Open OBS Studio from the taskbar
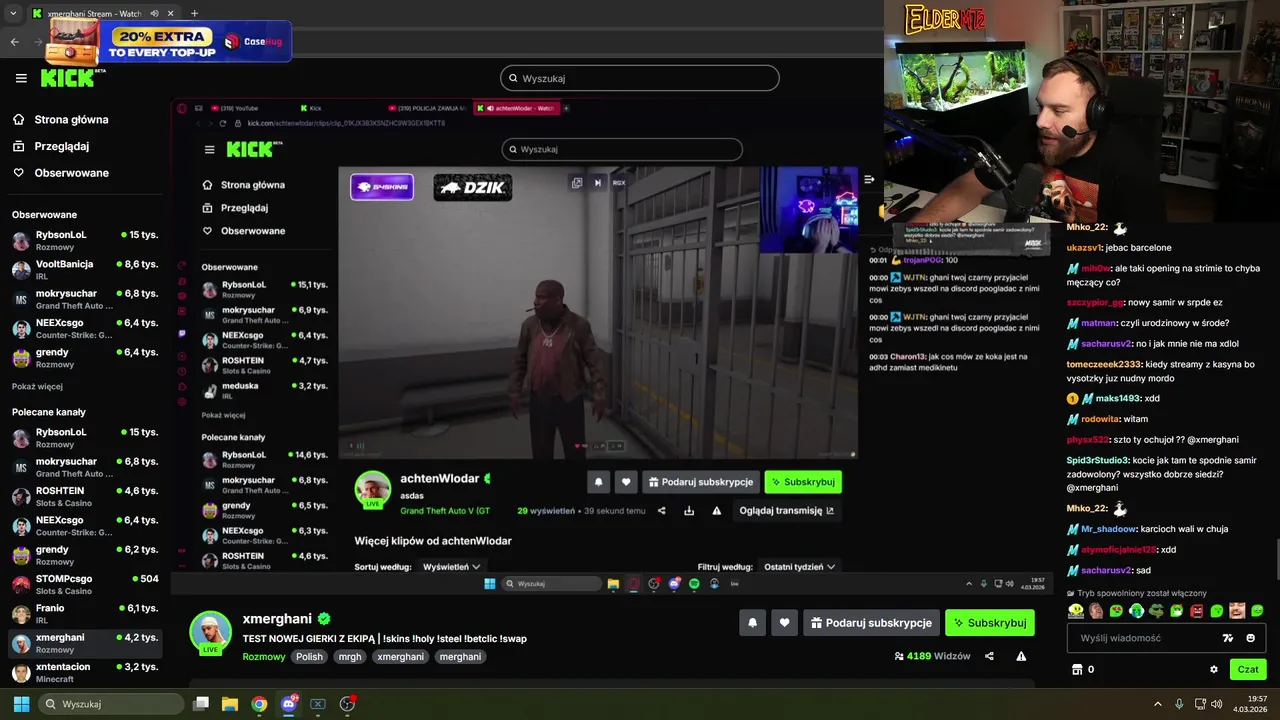 (x=347, y=704)
